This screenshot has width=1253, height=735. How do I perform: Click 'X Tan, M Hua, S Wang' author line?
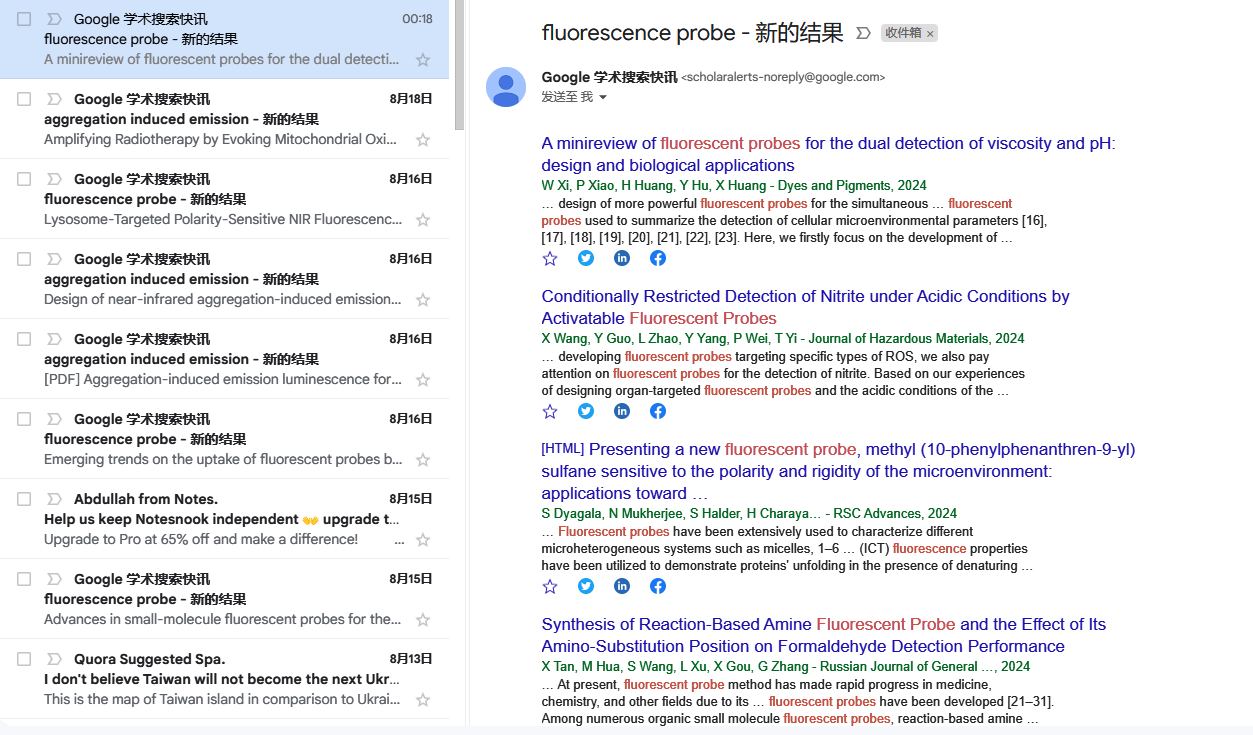tap(785, 666)
